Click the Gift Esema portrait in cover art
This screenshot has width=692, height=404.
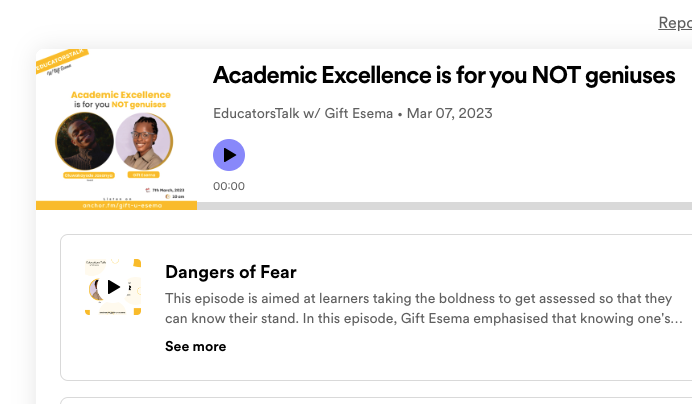pos(144,140)
